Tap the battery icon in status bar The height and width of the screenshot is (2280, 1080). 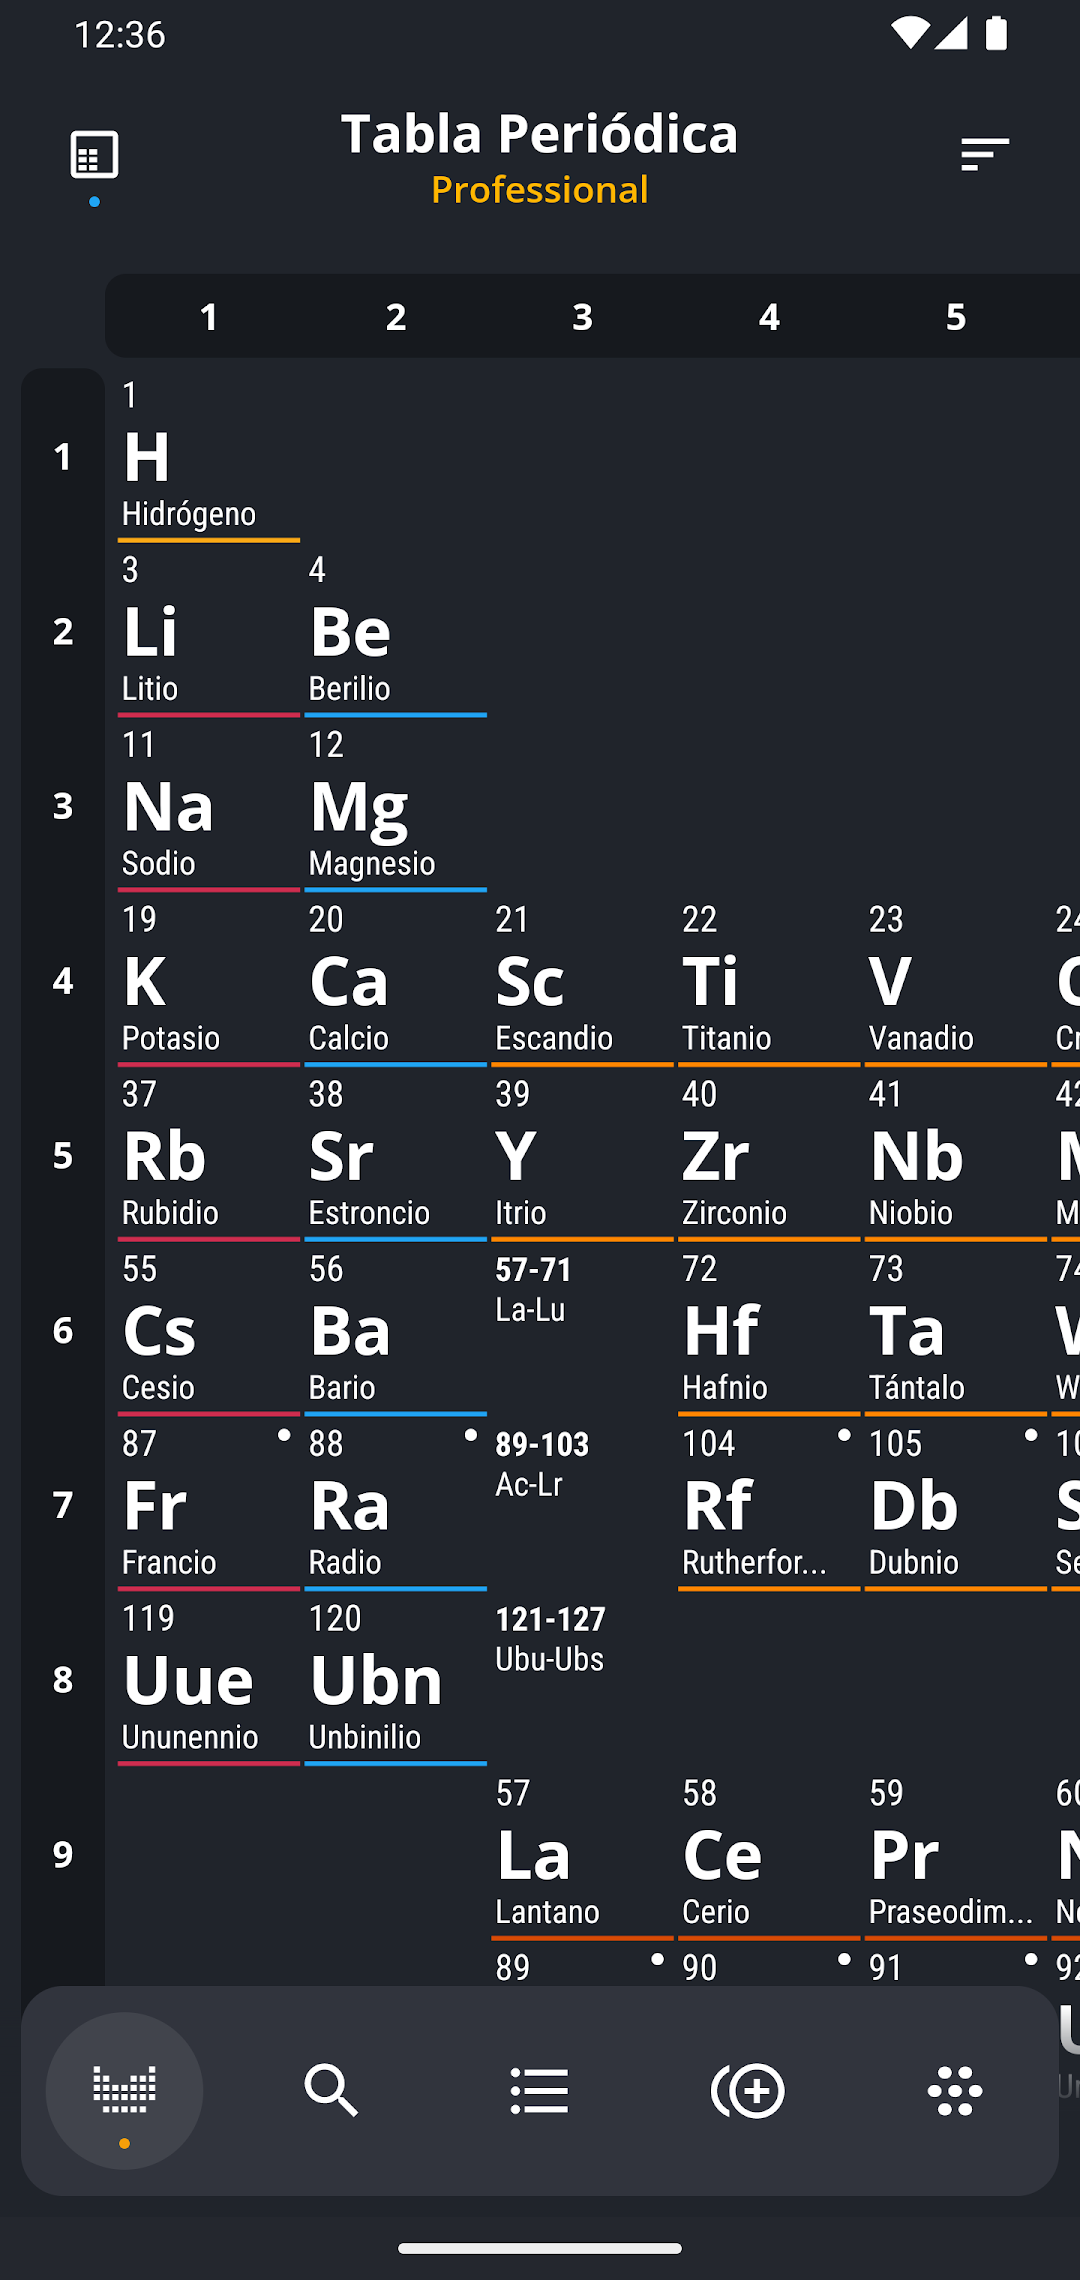(x=996, y=33)
